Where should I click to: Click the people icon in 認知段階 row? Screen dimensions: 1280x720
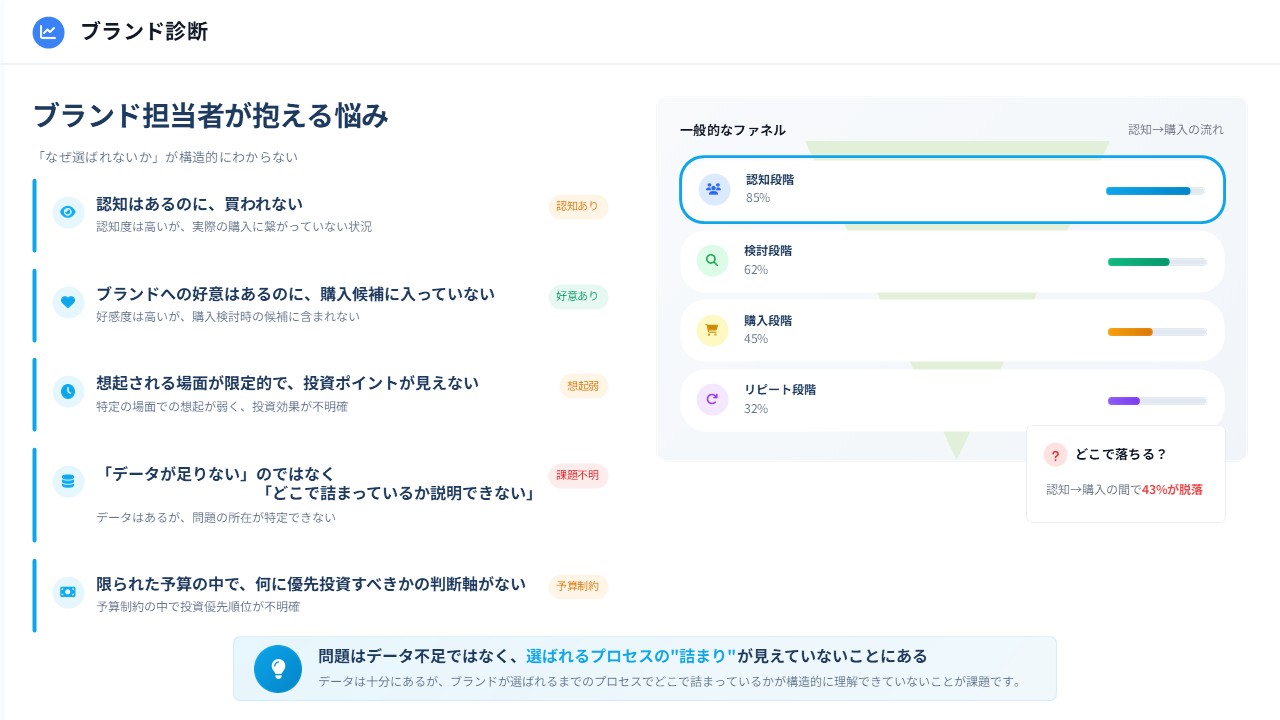click(x=714, y=189)
